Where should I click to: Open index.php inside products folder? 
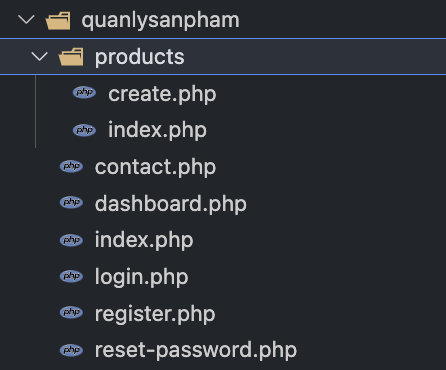tap(157, 130)
